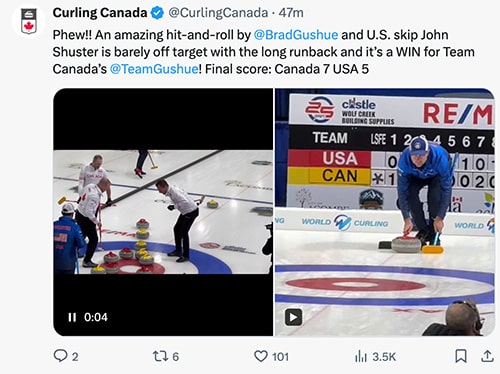This screenshot has width=500, height=374.
Task: Share post via upload arrow icon
Action: coord(487,356)
